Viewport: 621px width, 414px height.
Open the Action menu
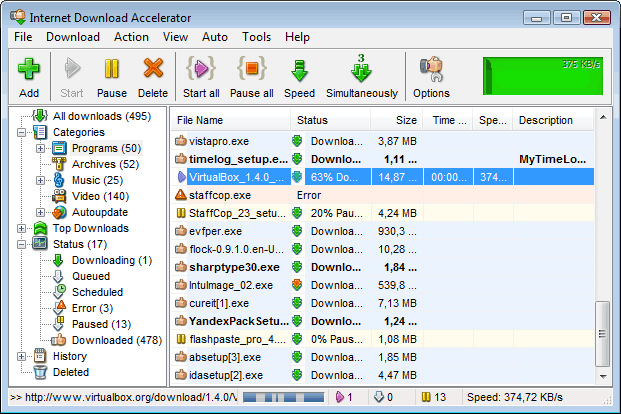coord(131,37)
